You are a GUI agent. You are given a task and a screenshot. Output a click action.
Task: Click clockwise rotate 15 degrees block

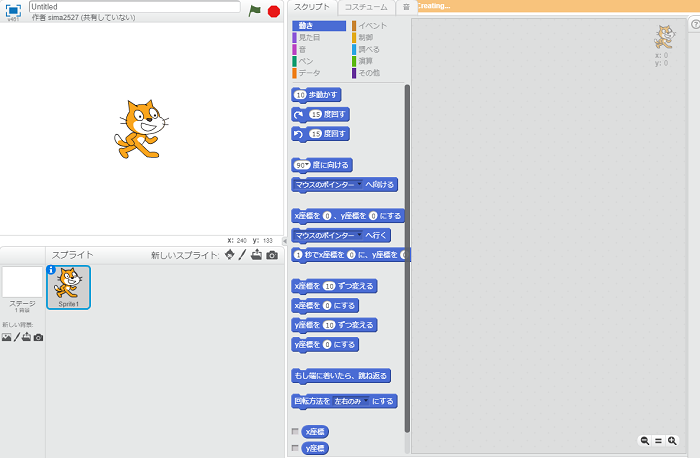pos(320,115)
